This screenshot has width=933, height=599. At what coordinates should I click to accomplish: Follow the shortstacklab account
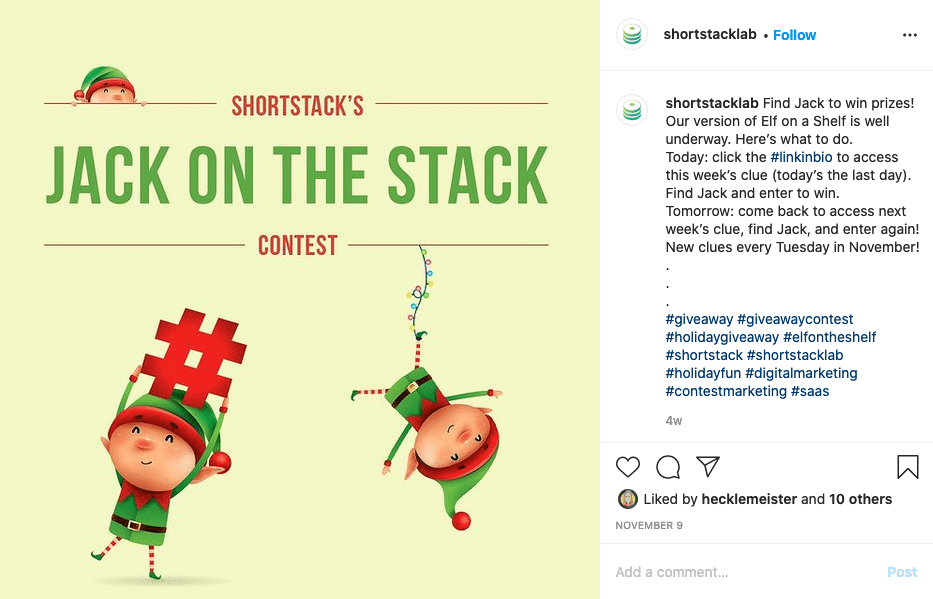794,34
